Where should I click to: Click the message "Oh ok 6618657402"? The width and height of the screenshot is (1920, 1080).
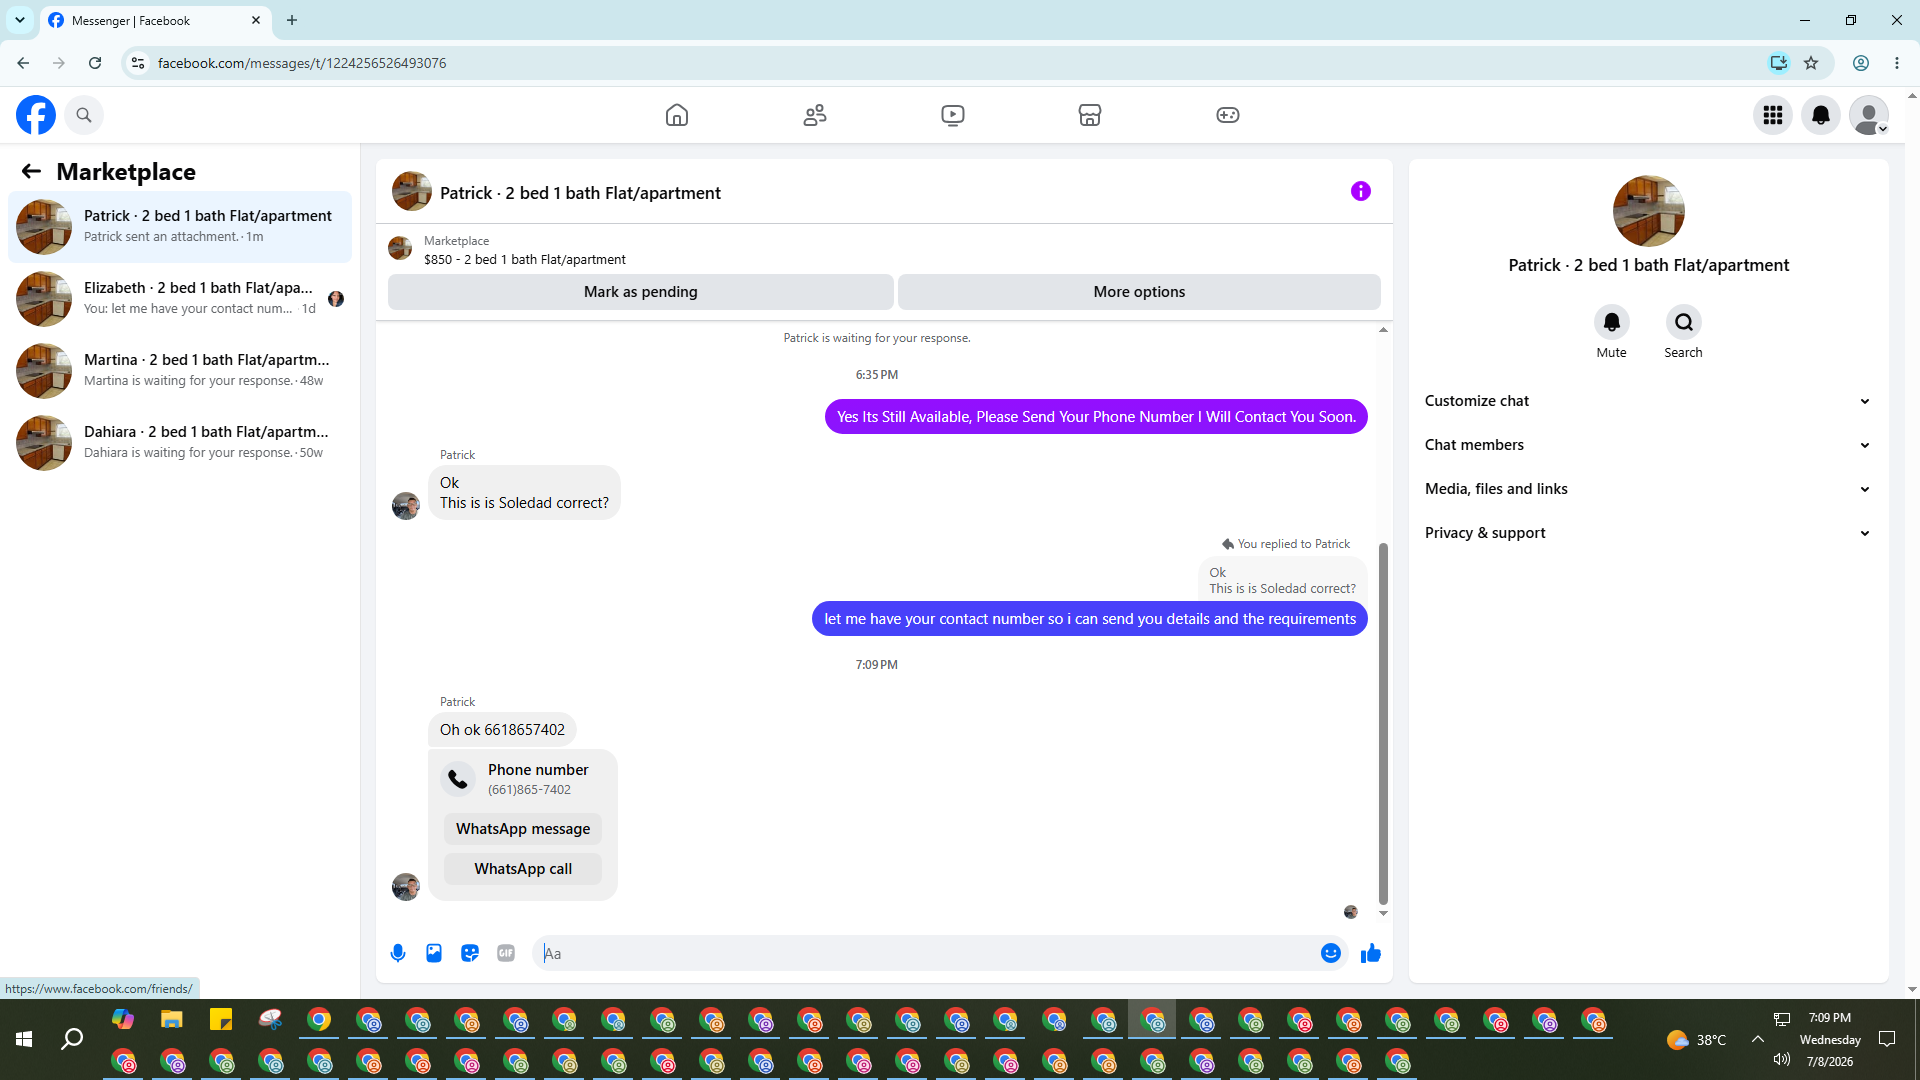pyautogui.click(x=502, y=730)
